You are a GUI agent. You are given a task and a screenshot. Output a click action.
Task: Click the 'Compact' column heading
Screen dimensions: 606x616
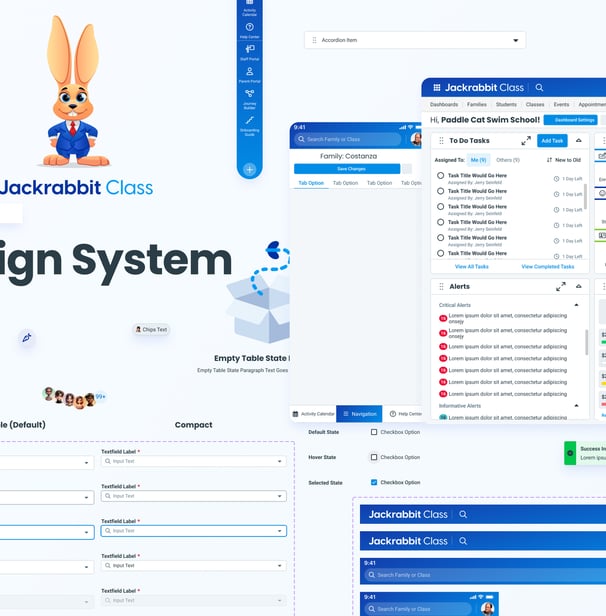[194, 425]
